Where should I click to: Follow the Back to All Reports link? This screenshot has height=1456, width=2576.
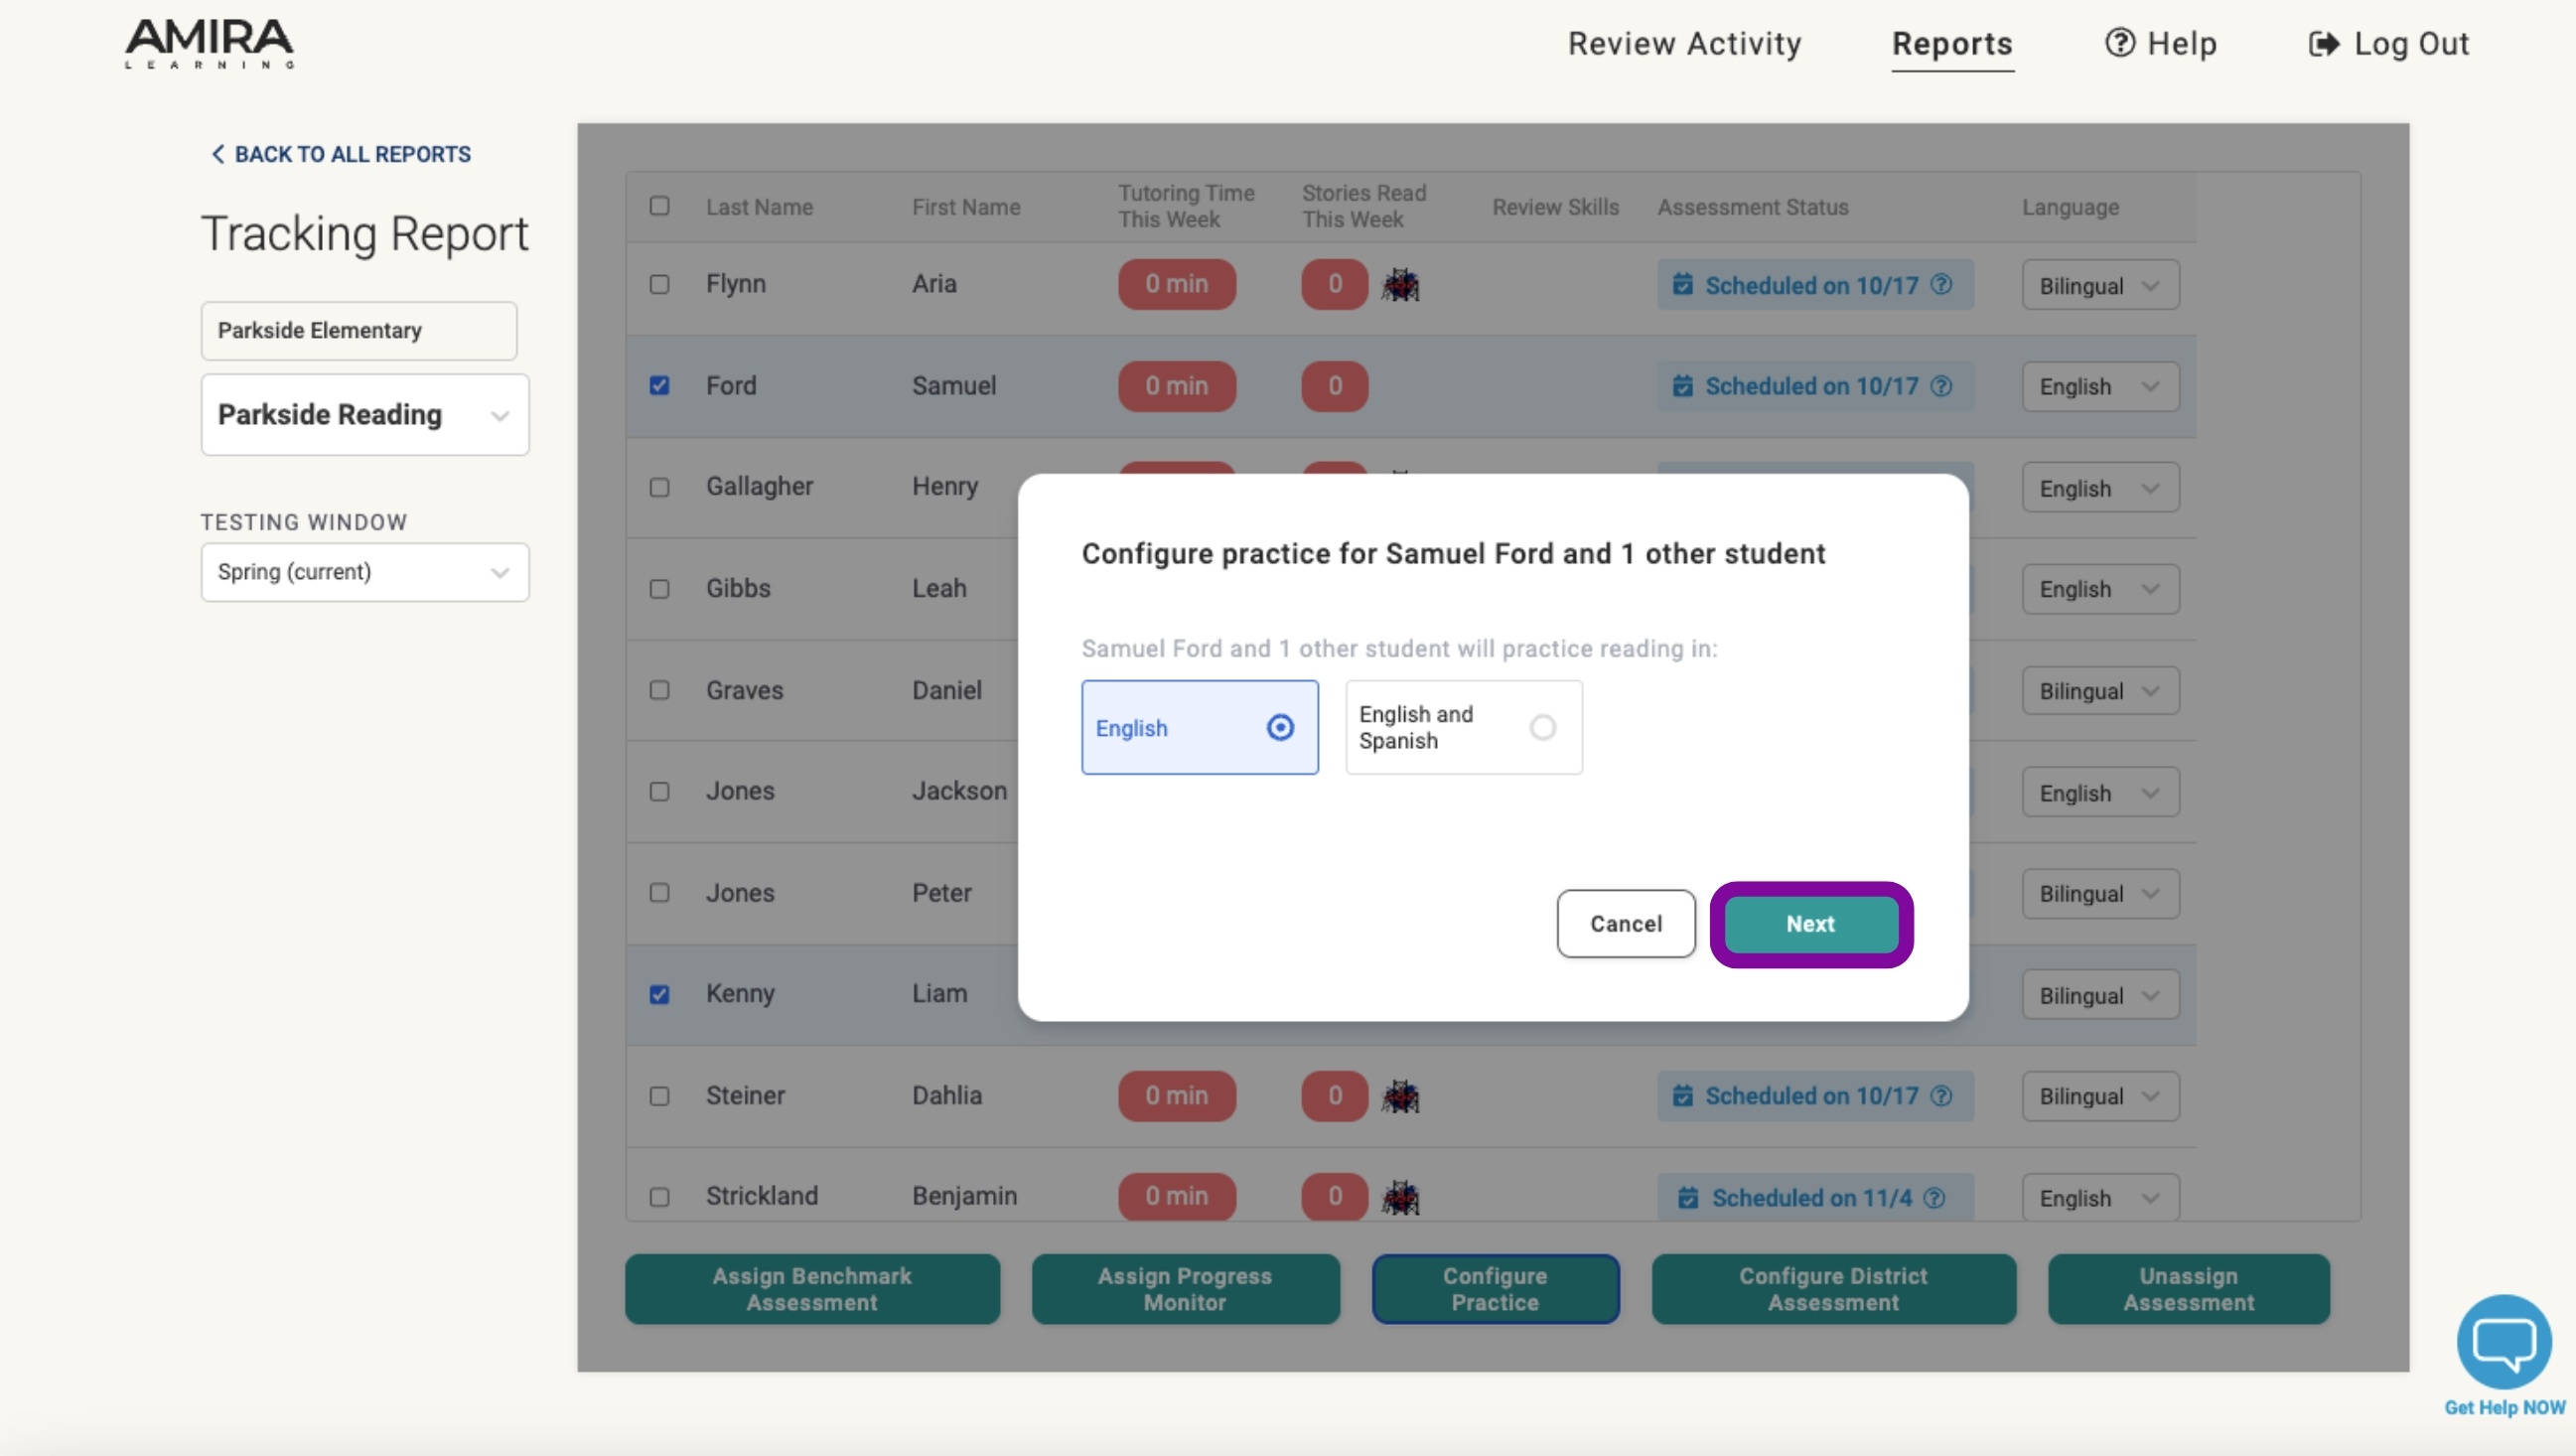point(341,154)
